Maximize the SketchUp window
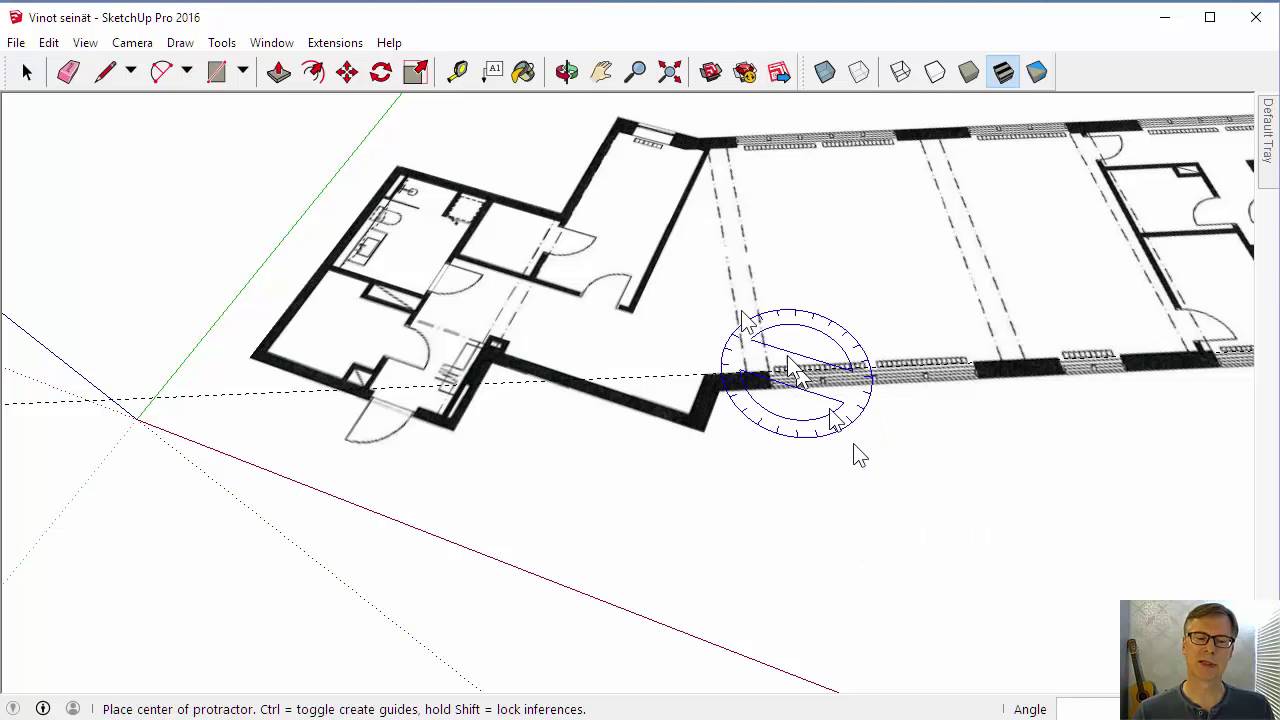 click(x=1210, y=17)
